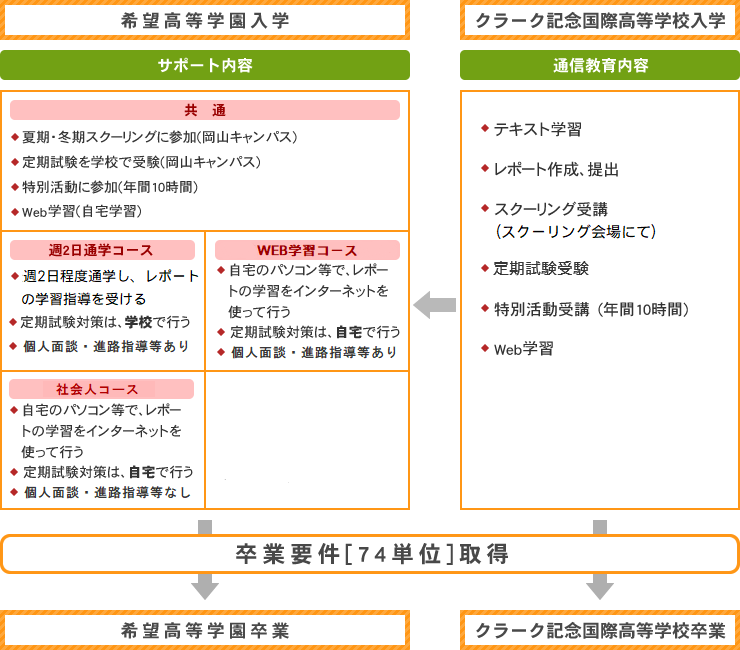Click the クラーク記念国際高等学校卒業 box
The image size is (740, 650).
pos(600,630)
